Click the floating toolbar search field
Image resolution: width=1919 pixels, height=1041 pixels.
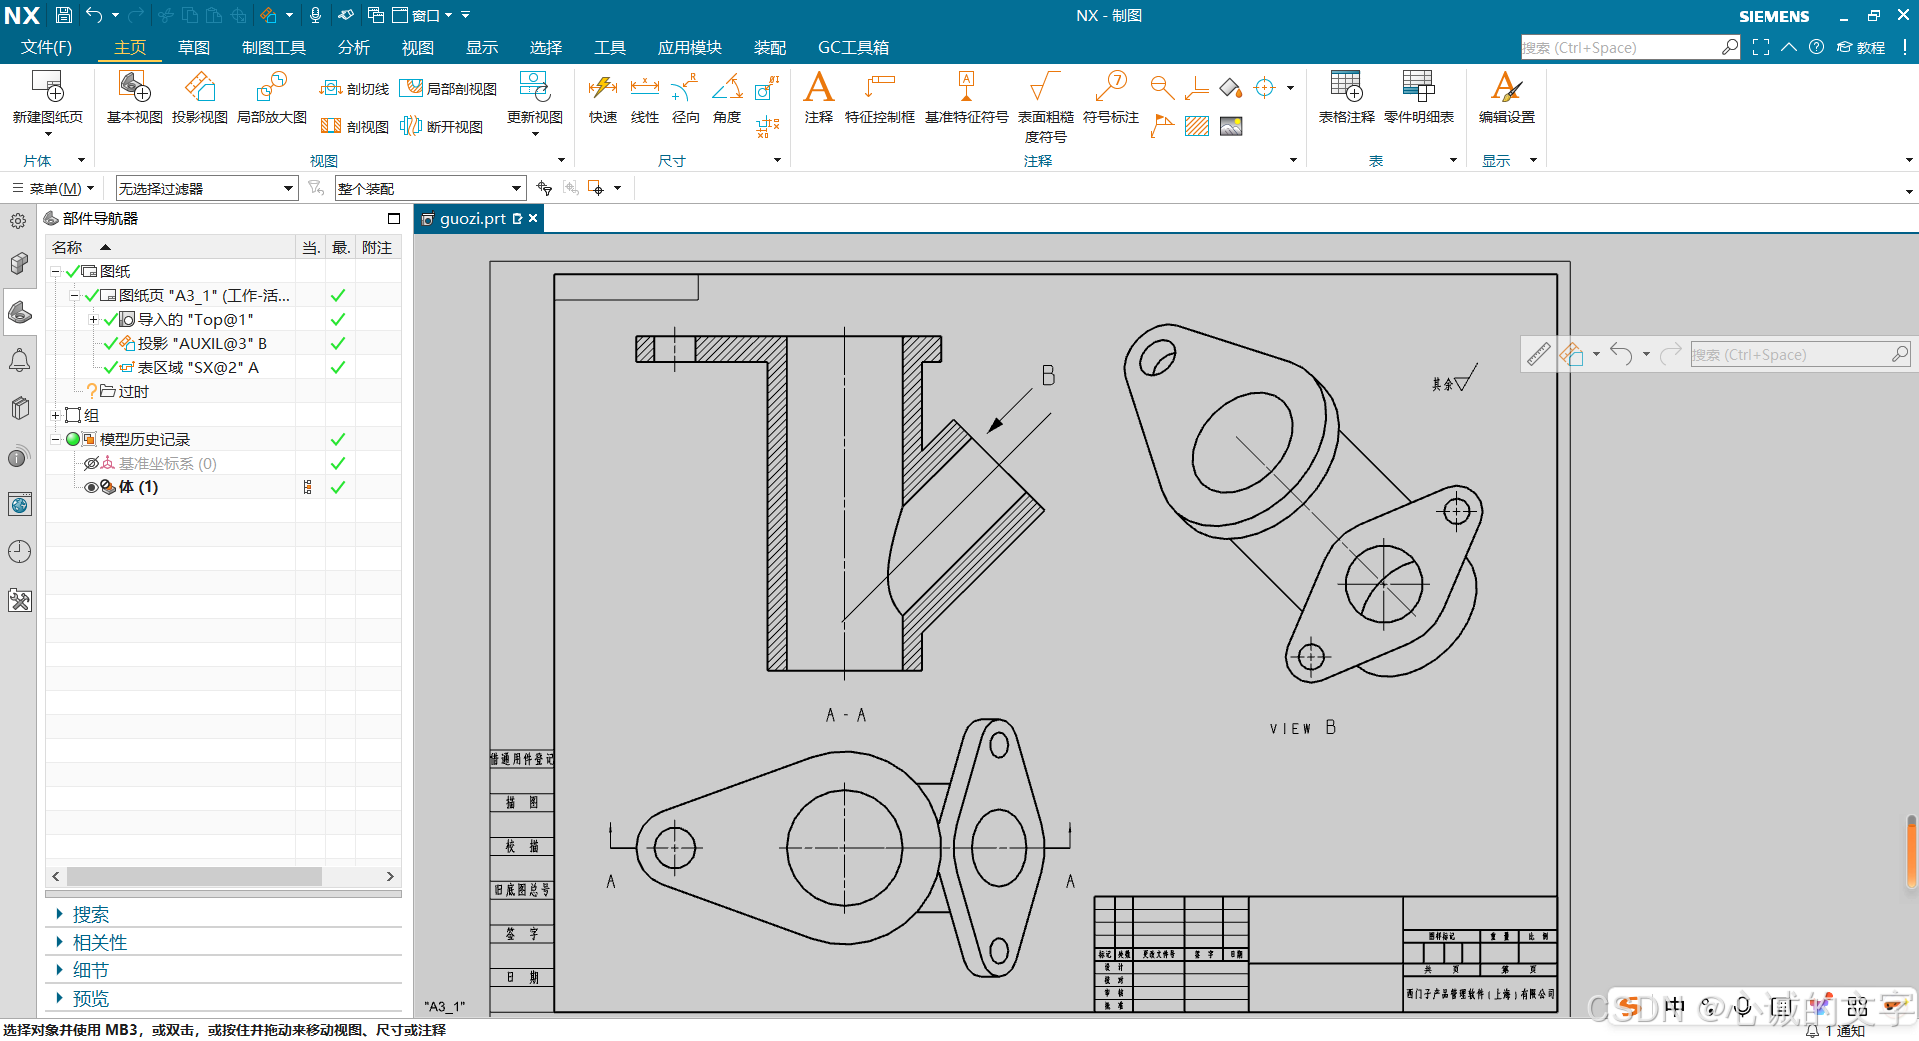(1800, 354)
